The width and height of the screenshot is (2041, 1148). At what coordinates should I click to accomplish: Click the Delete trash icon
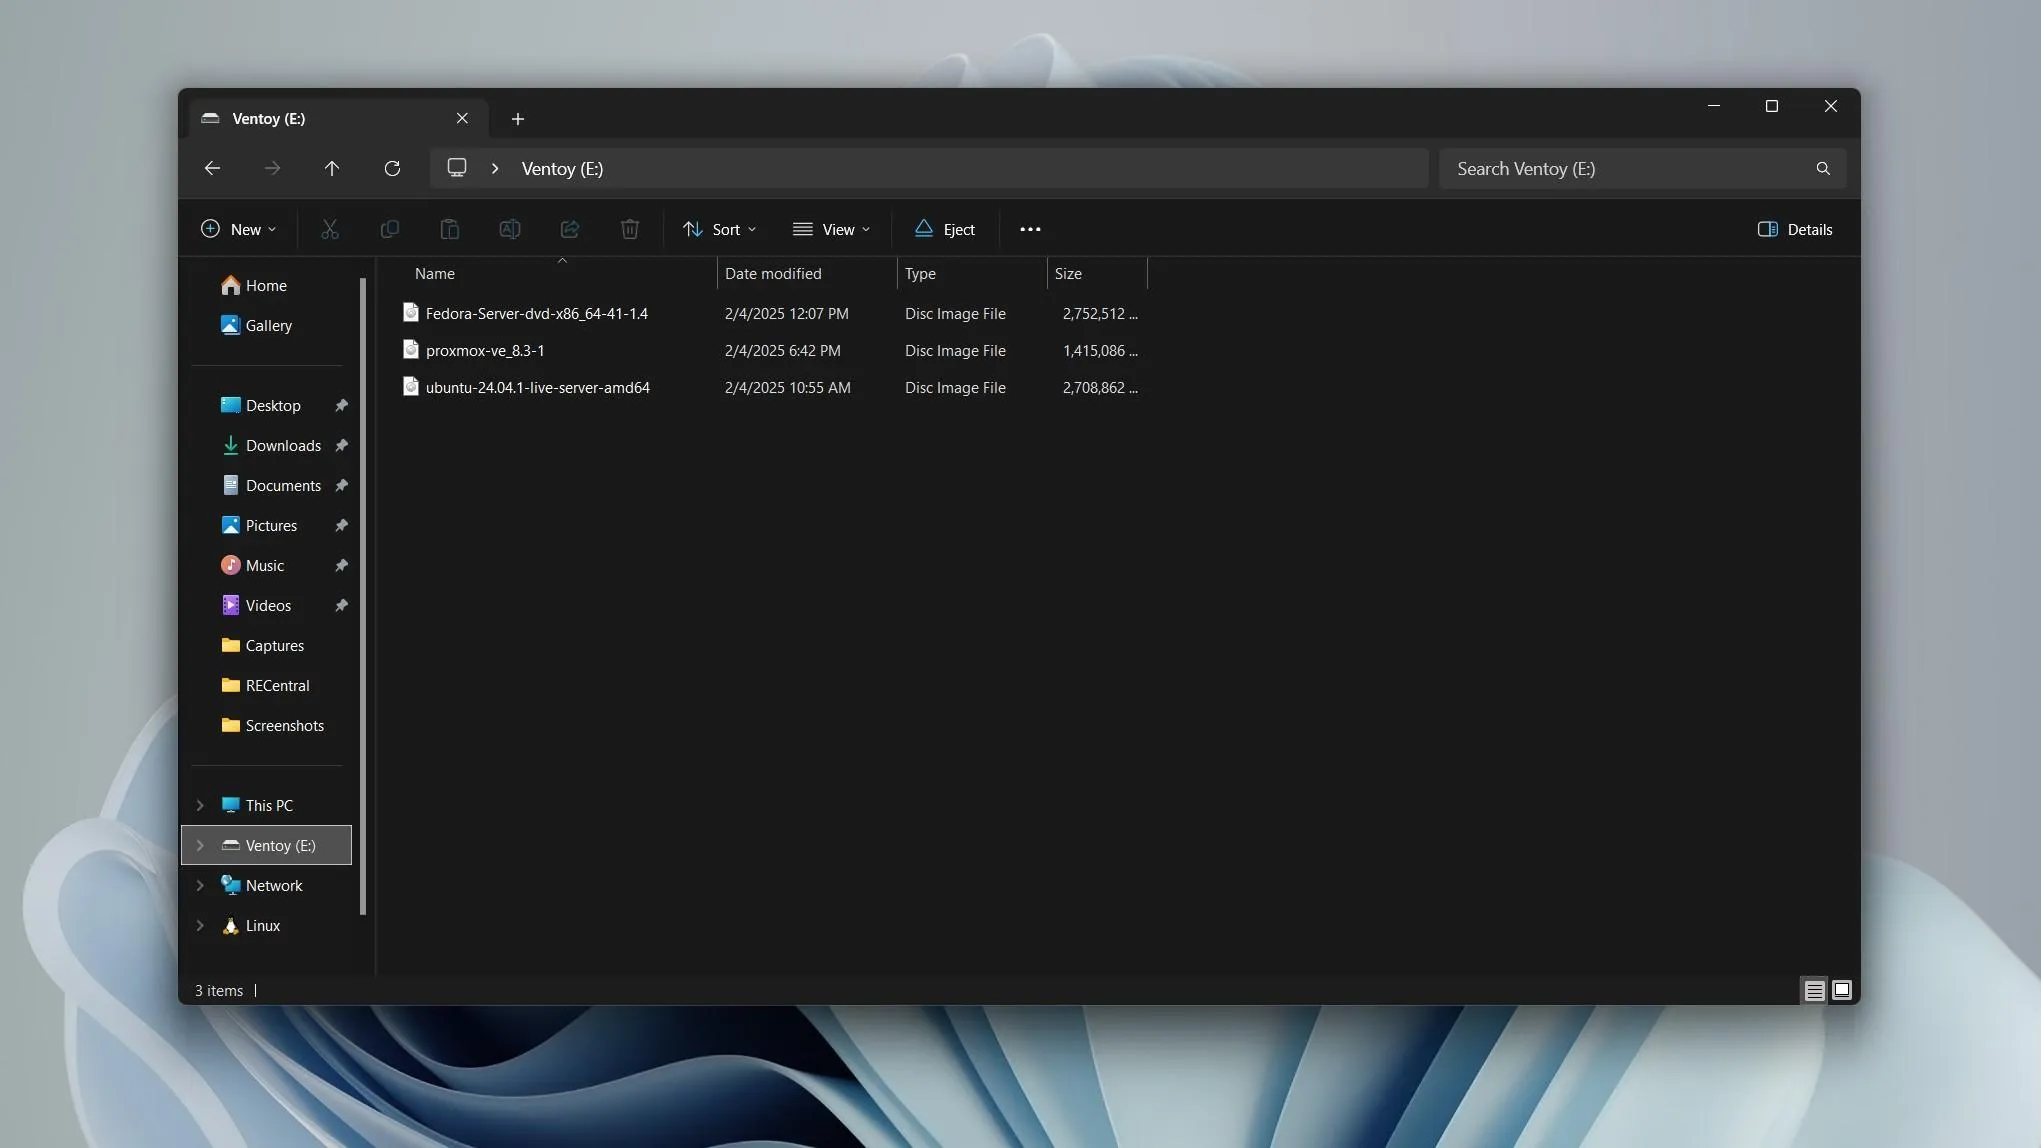click(630, 229)
